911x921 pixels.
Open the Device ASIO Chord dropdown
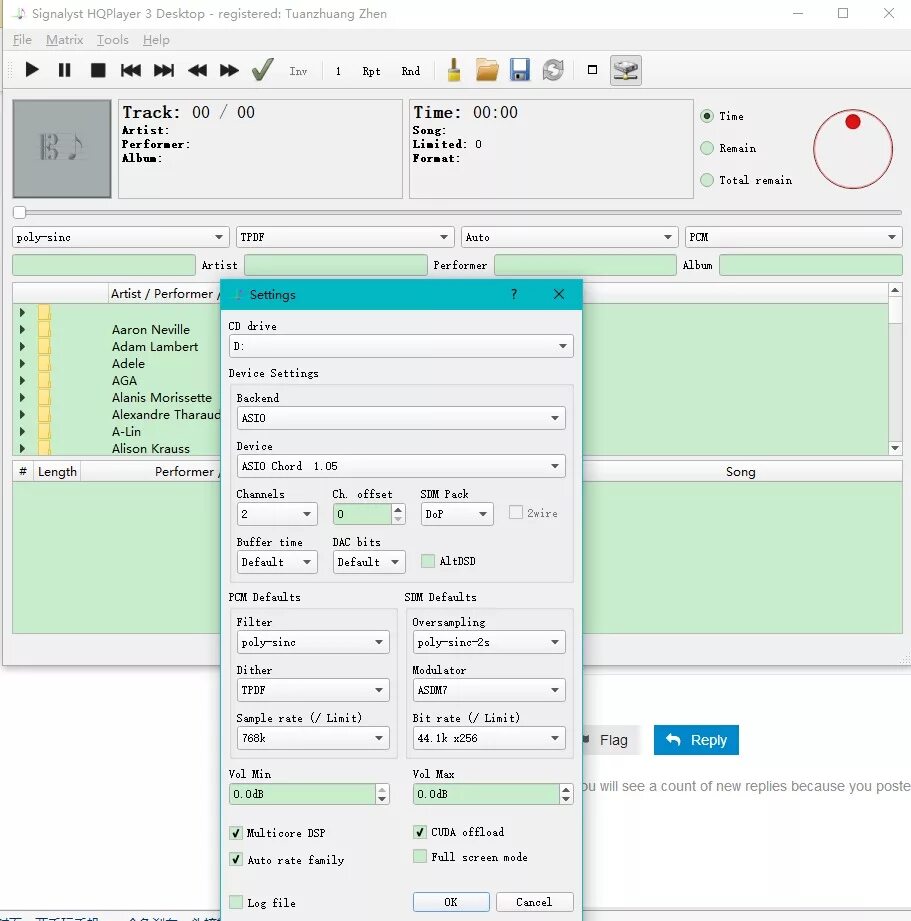click(x=401, y=466)
